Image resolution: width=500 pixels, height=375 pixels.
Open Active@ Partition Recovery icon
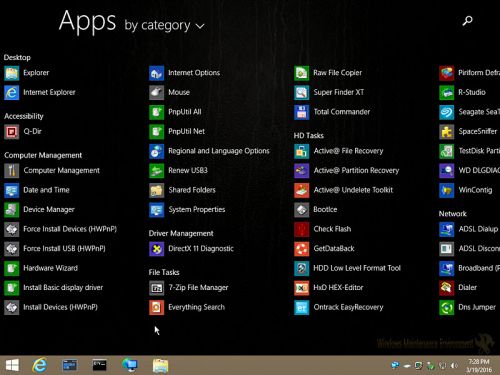(302, 171)
